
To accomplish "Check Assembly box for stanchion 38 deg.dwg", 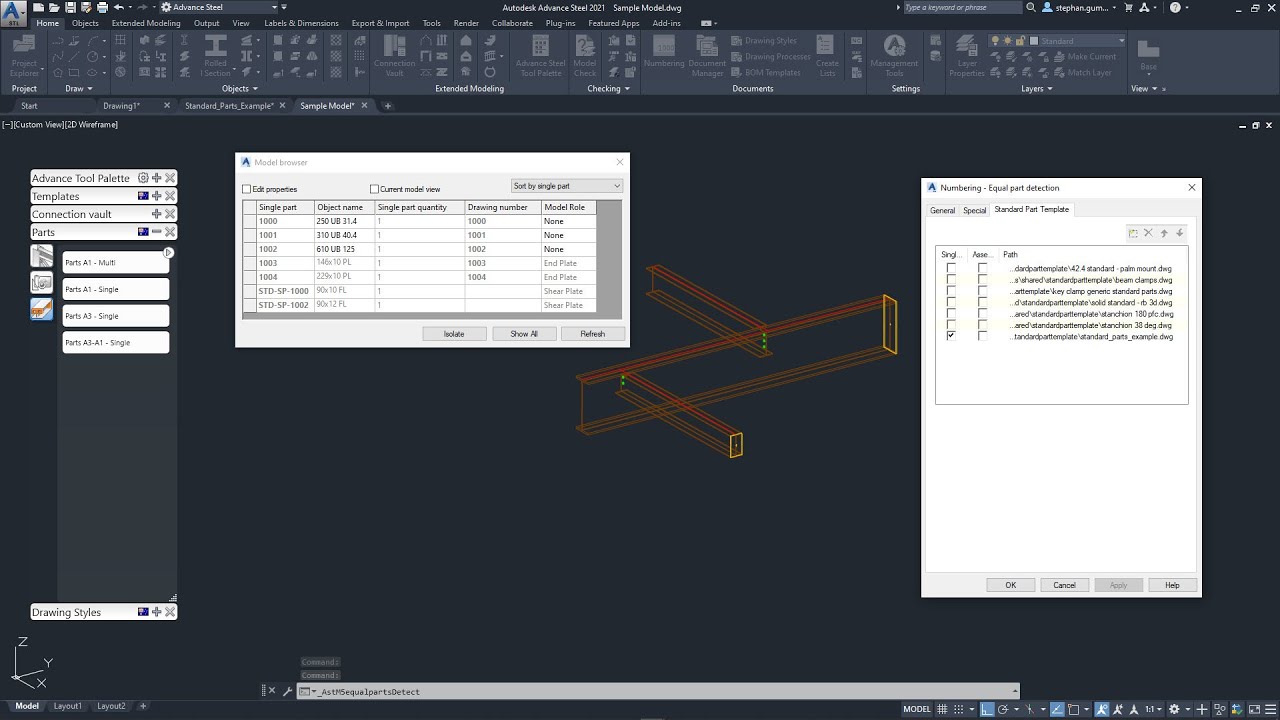I will coord(983,325).
